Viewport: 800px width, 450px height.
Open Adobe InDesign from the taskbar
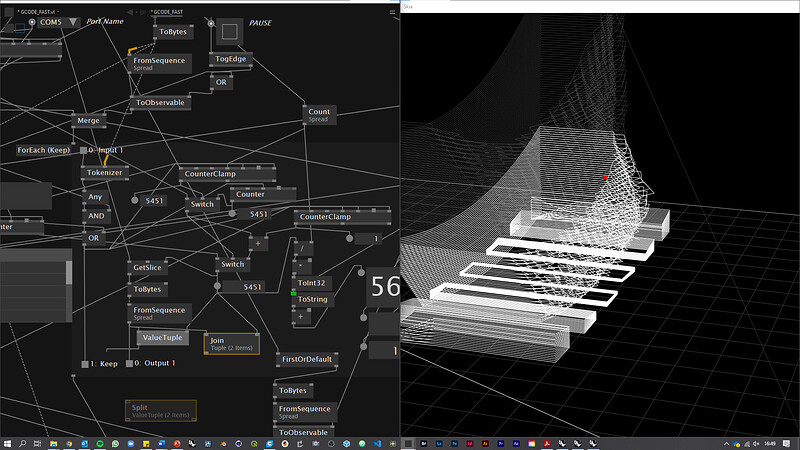[x=470, y=444]
